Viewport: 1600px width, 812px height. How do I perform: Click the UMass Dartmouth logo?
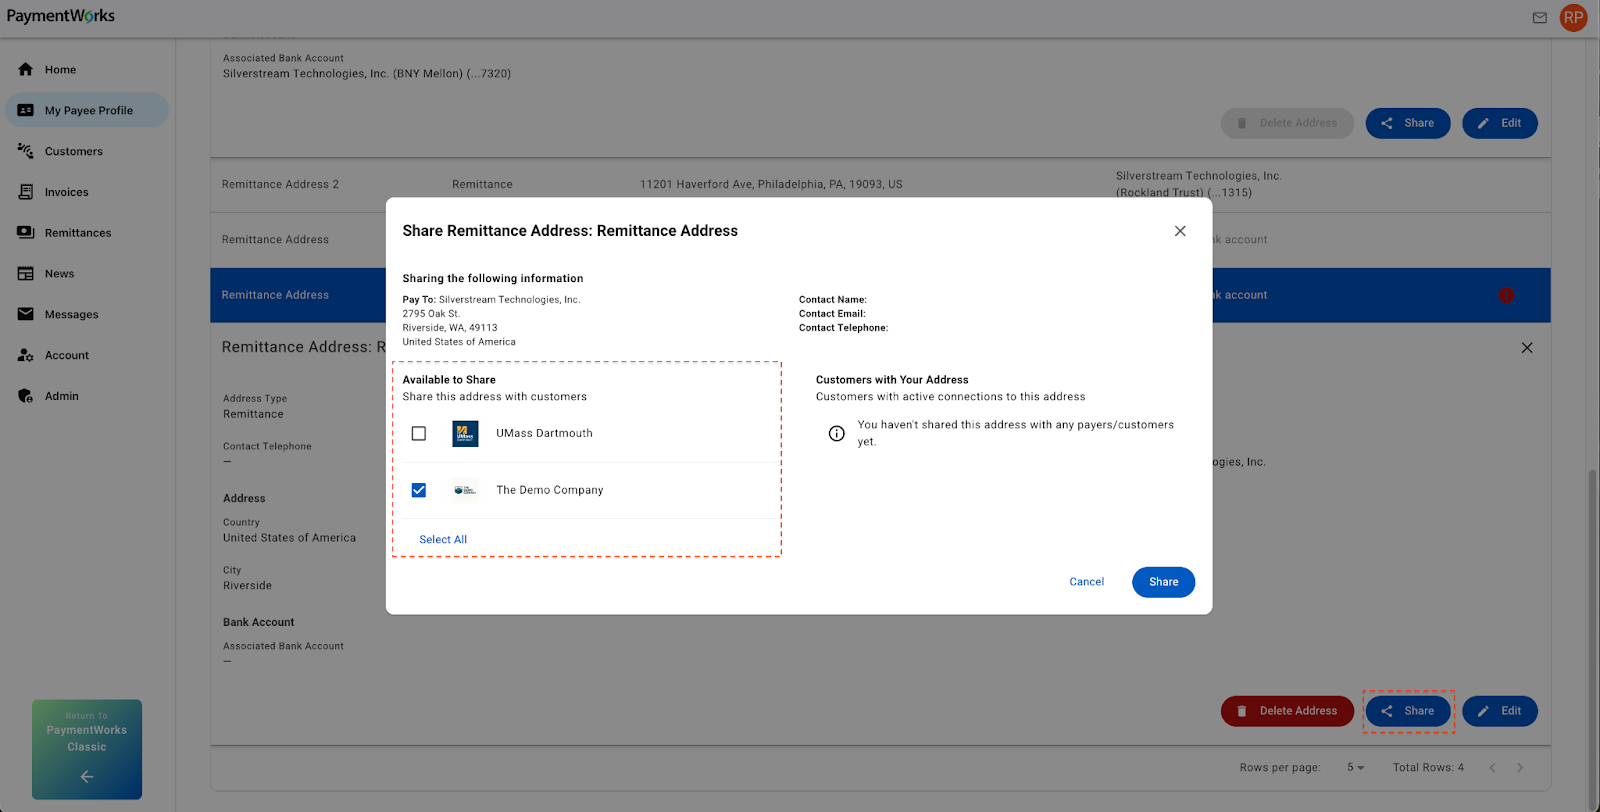(x=465, y=434)
